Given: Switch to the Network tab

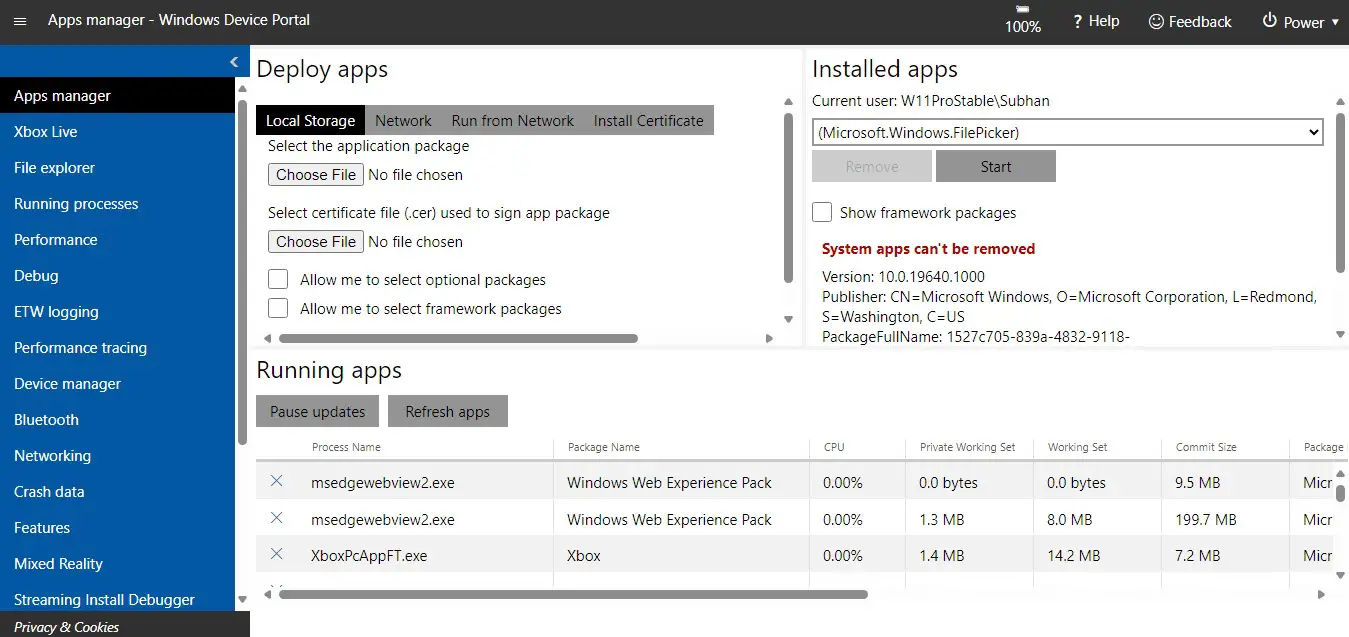Looking at the screenshot, I should pyautogui.click(x=403, y=120).
